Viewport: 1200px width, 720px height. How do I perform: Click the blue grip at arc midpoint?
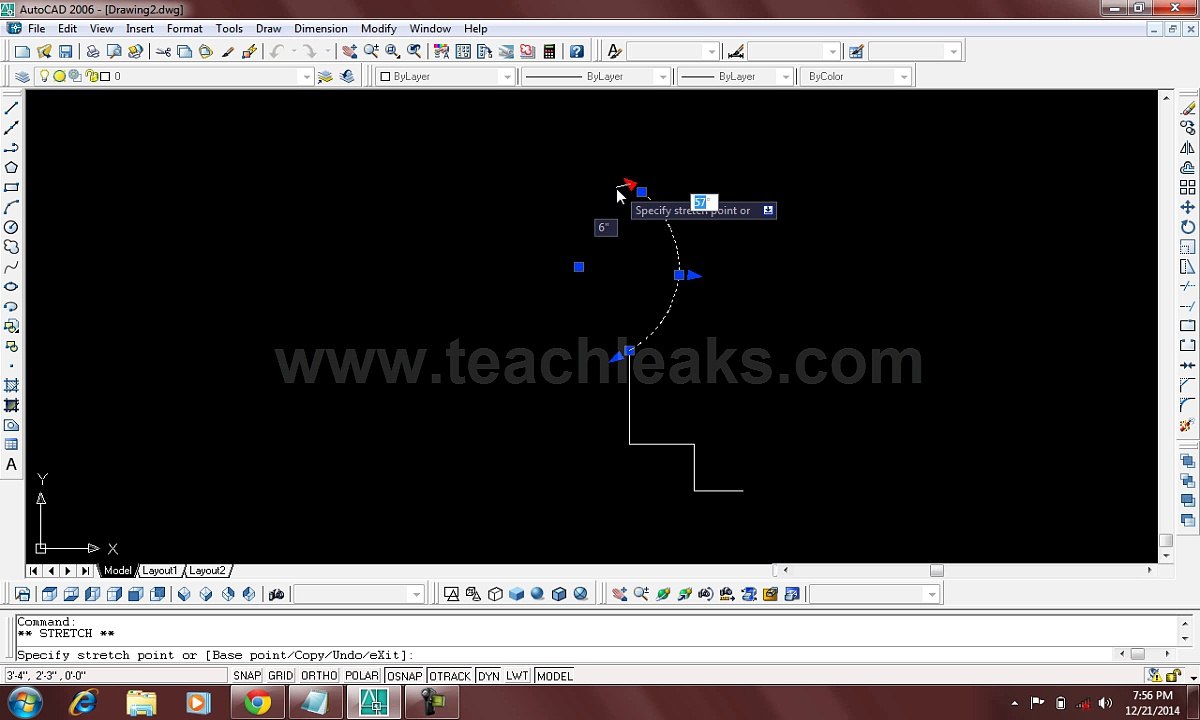point(679,275)
